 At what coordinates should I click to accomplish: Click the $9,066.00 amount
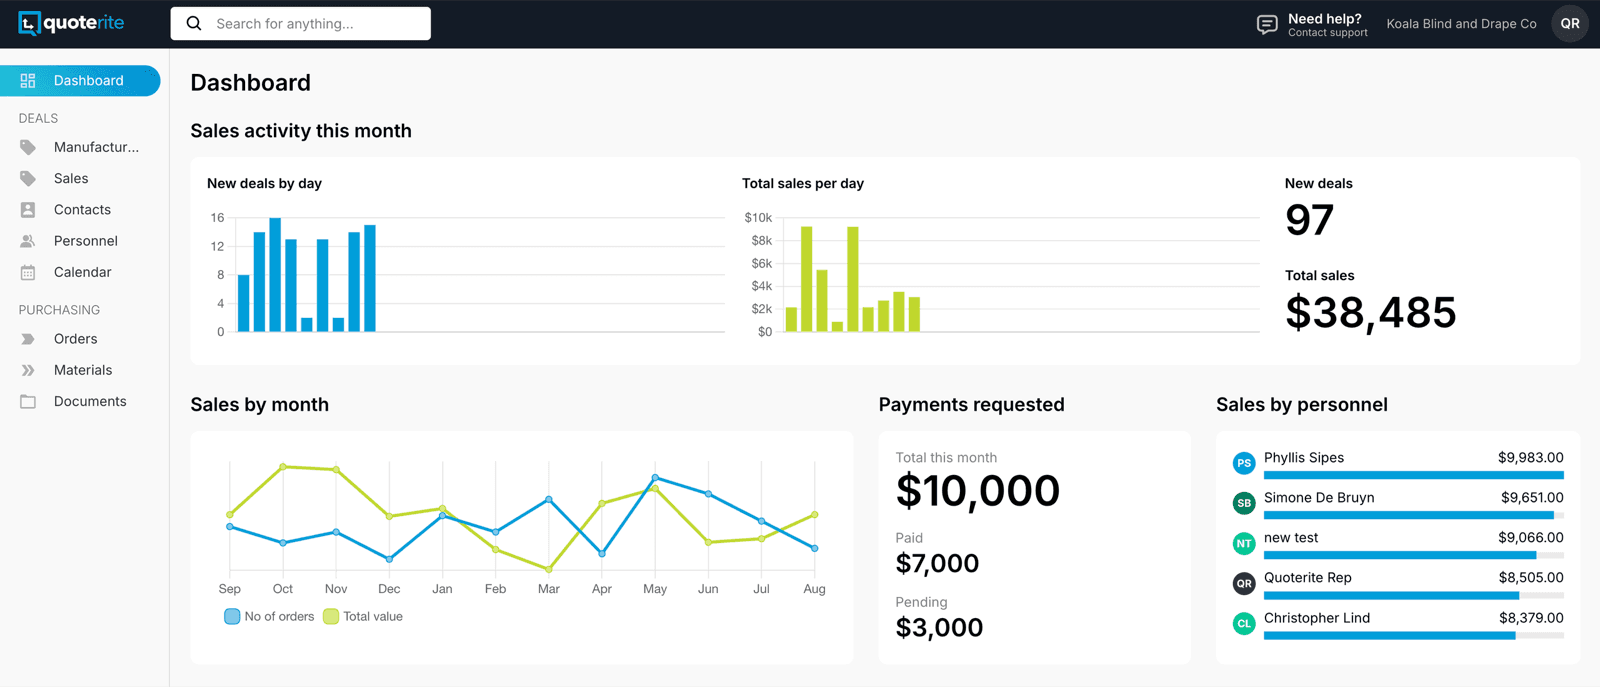(1531, 538)
